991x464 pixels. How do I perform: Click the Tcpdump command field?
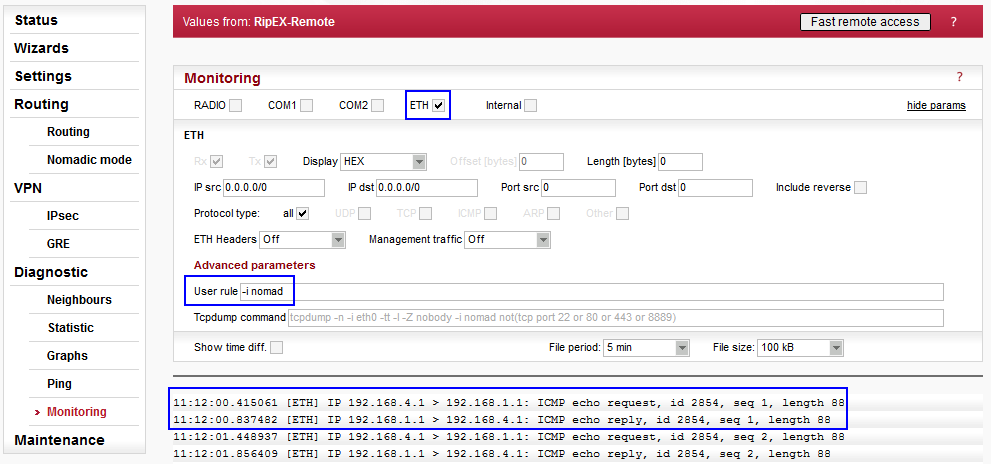pyautogui.click(x=616, y=317)
